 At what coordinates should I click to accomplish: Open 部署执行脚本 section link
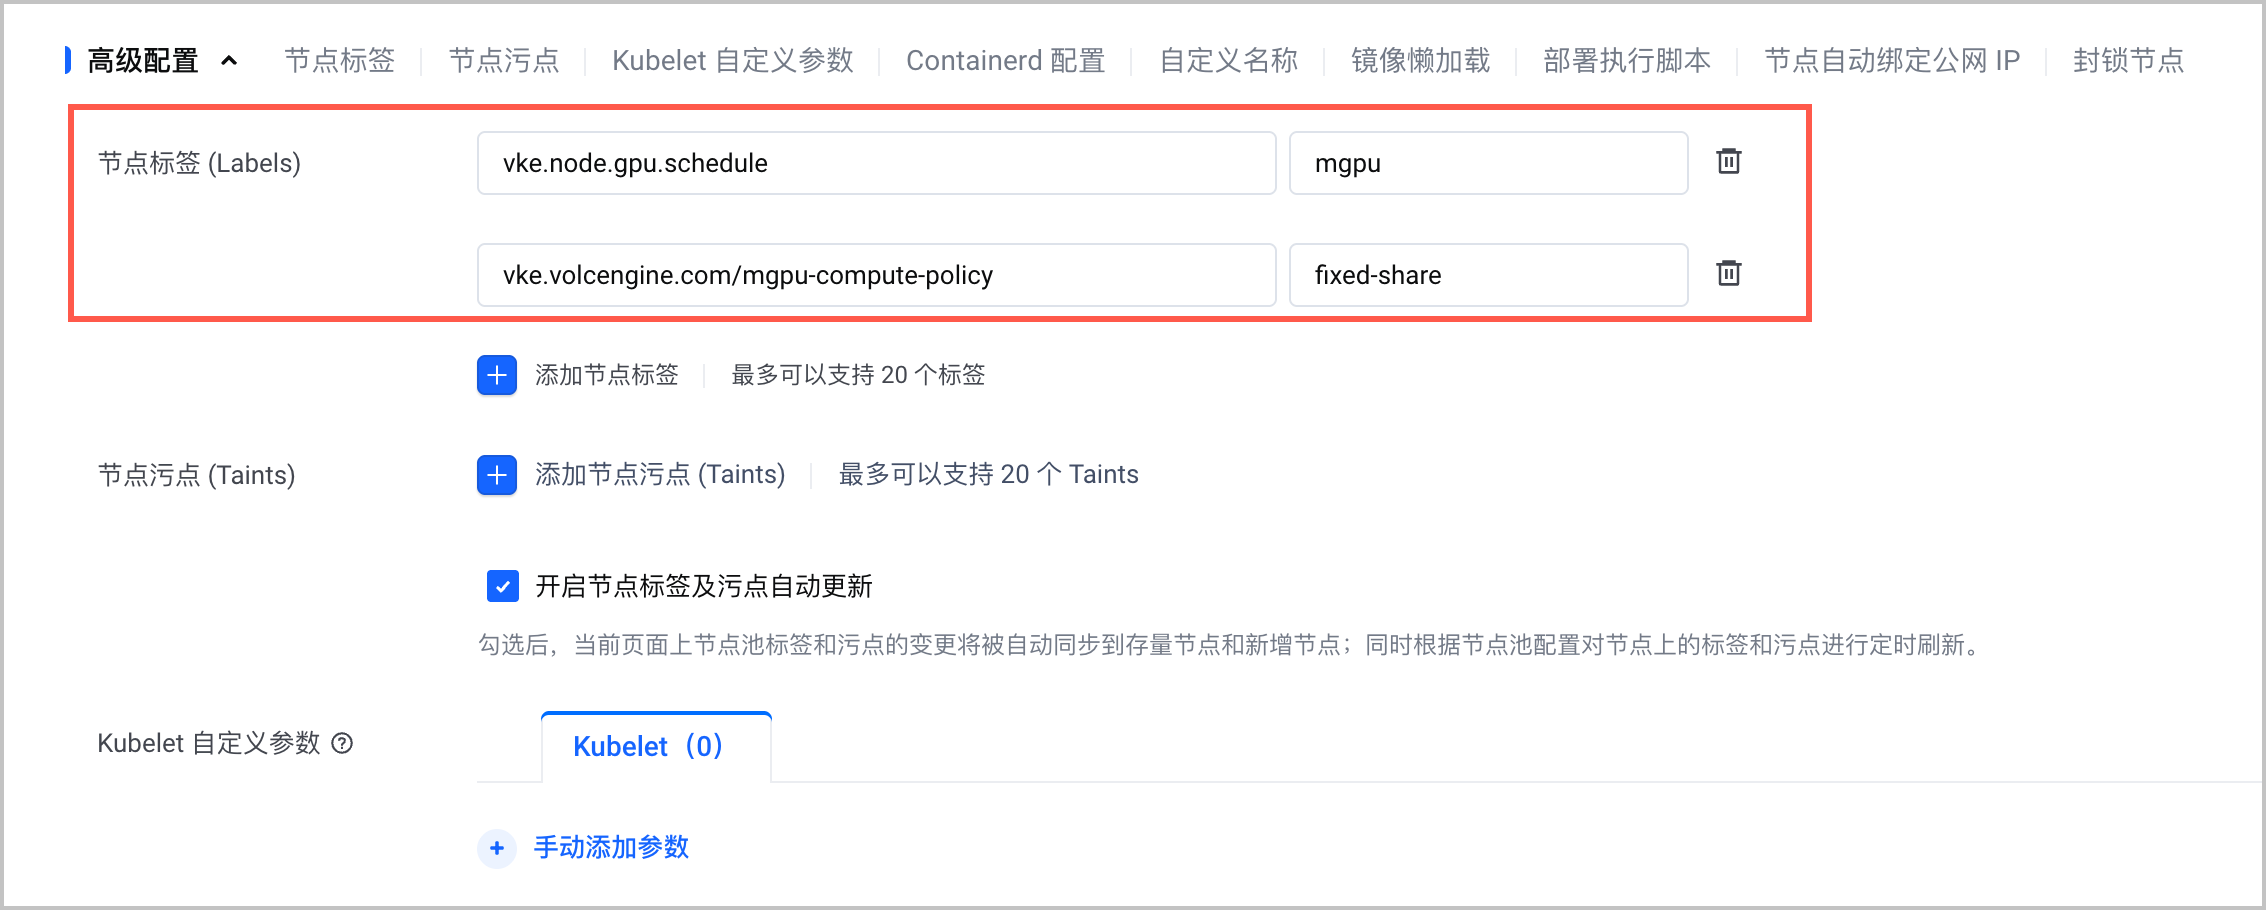click(1627, 61)
